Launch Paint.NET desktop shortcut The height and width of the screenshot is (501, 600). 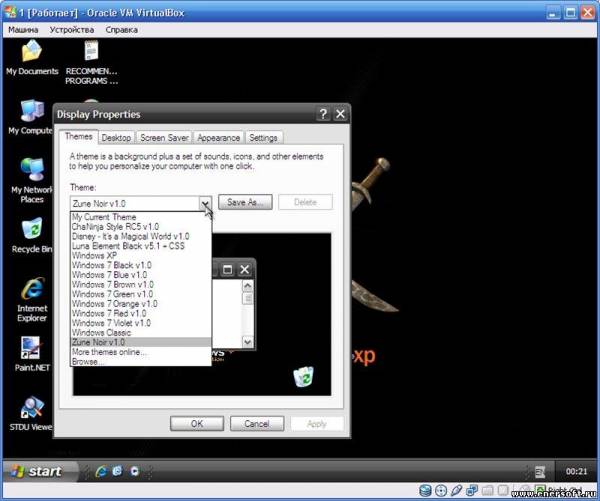click(32, 354)
